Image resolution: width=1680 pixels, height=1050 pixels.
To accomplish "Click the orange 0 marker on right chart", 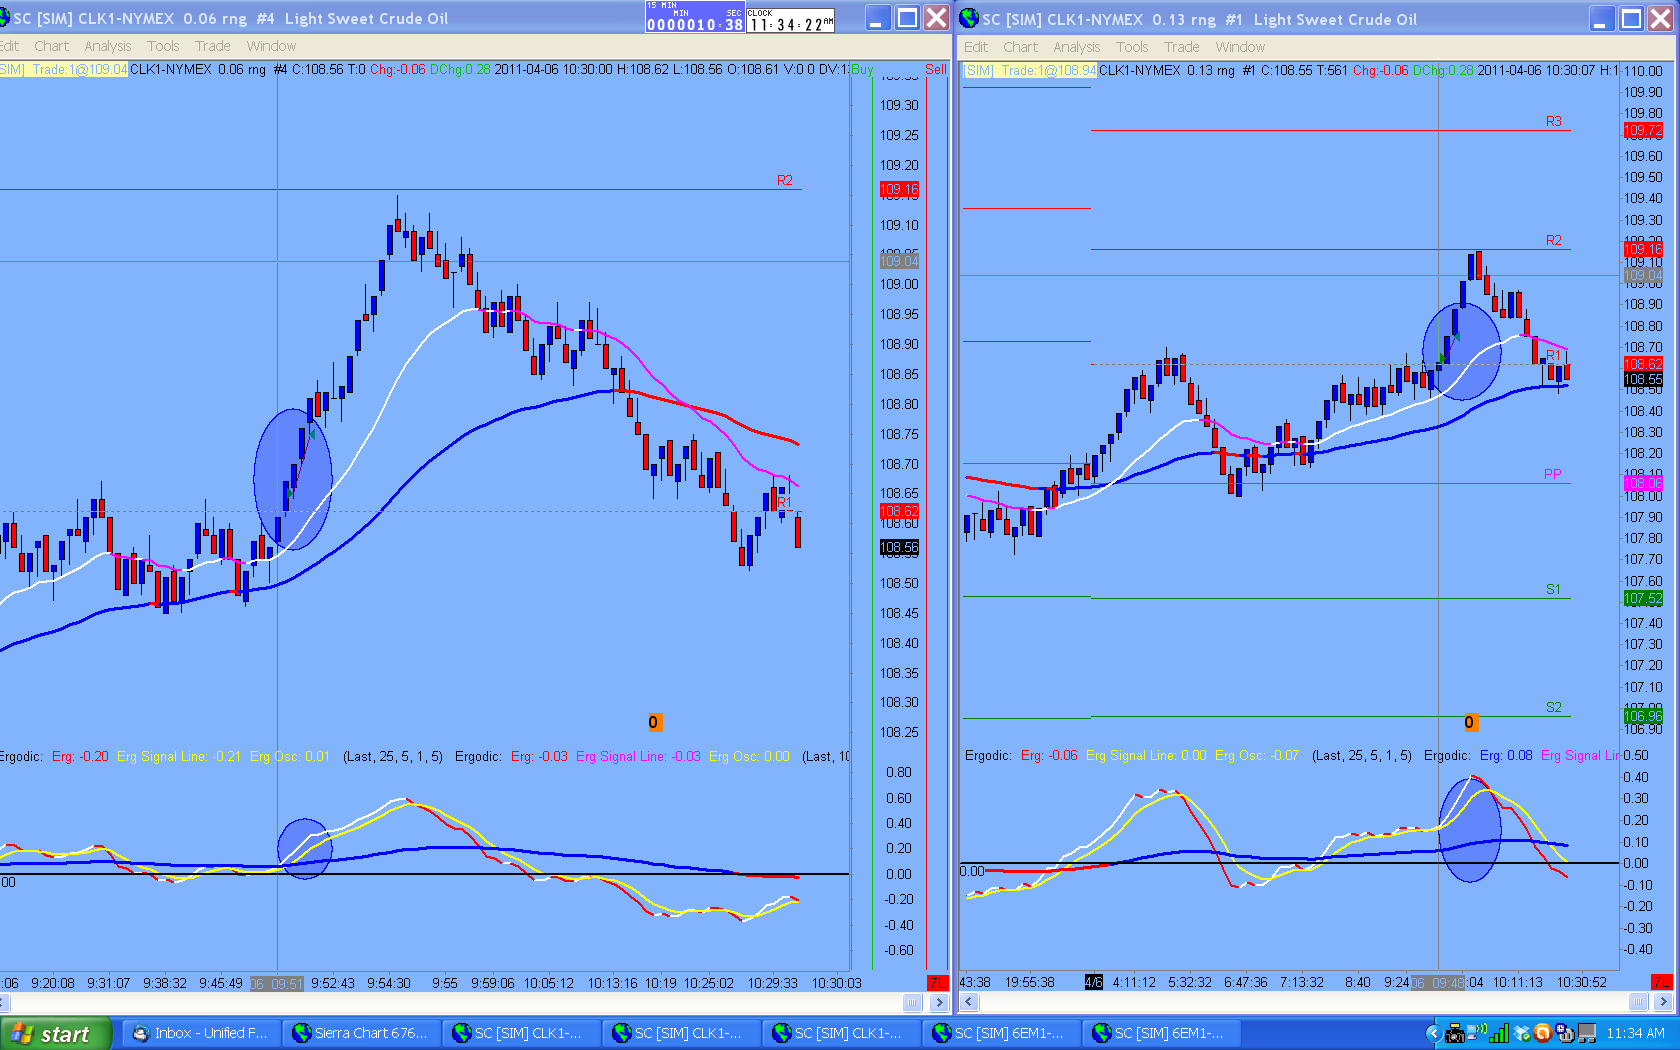I will pos(1469,722).
